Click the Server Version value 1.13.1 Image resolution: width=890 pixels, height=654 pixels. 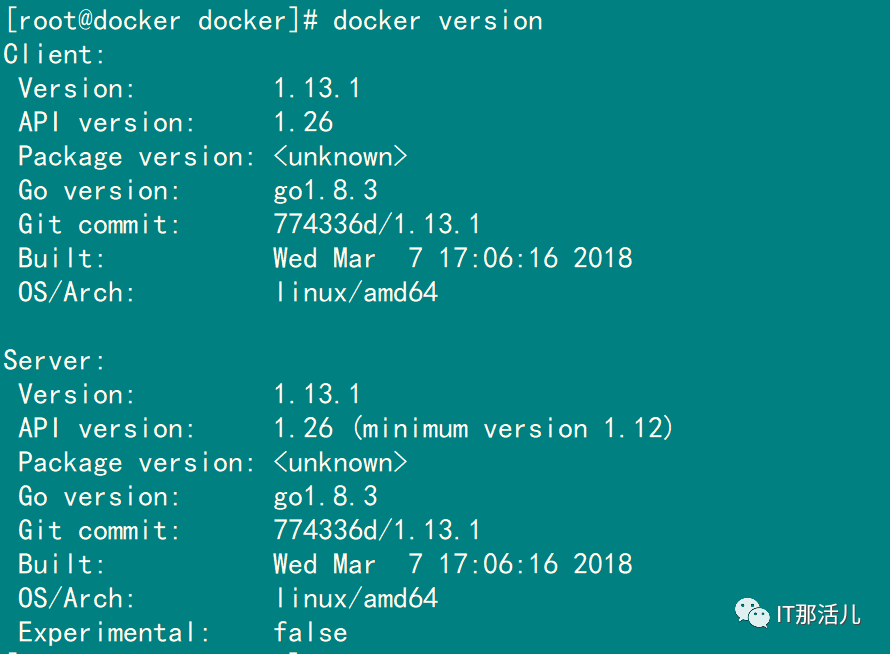coord(317,395)
